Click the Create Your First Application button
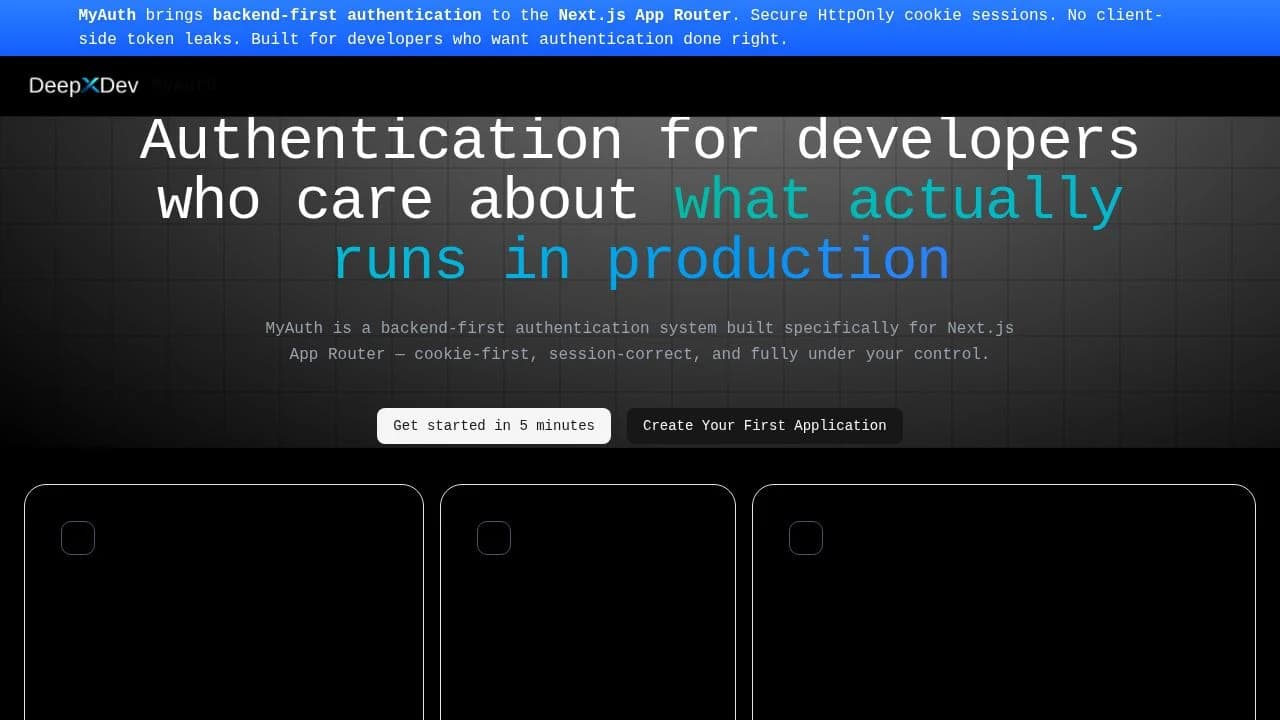Screen dimensions: 1280x720 coord(764,425)
